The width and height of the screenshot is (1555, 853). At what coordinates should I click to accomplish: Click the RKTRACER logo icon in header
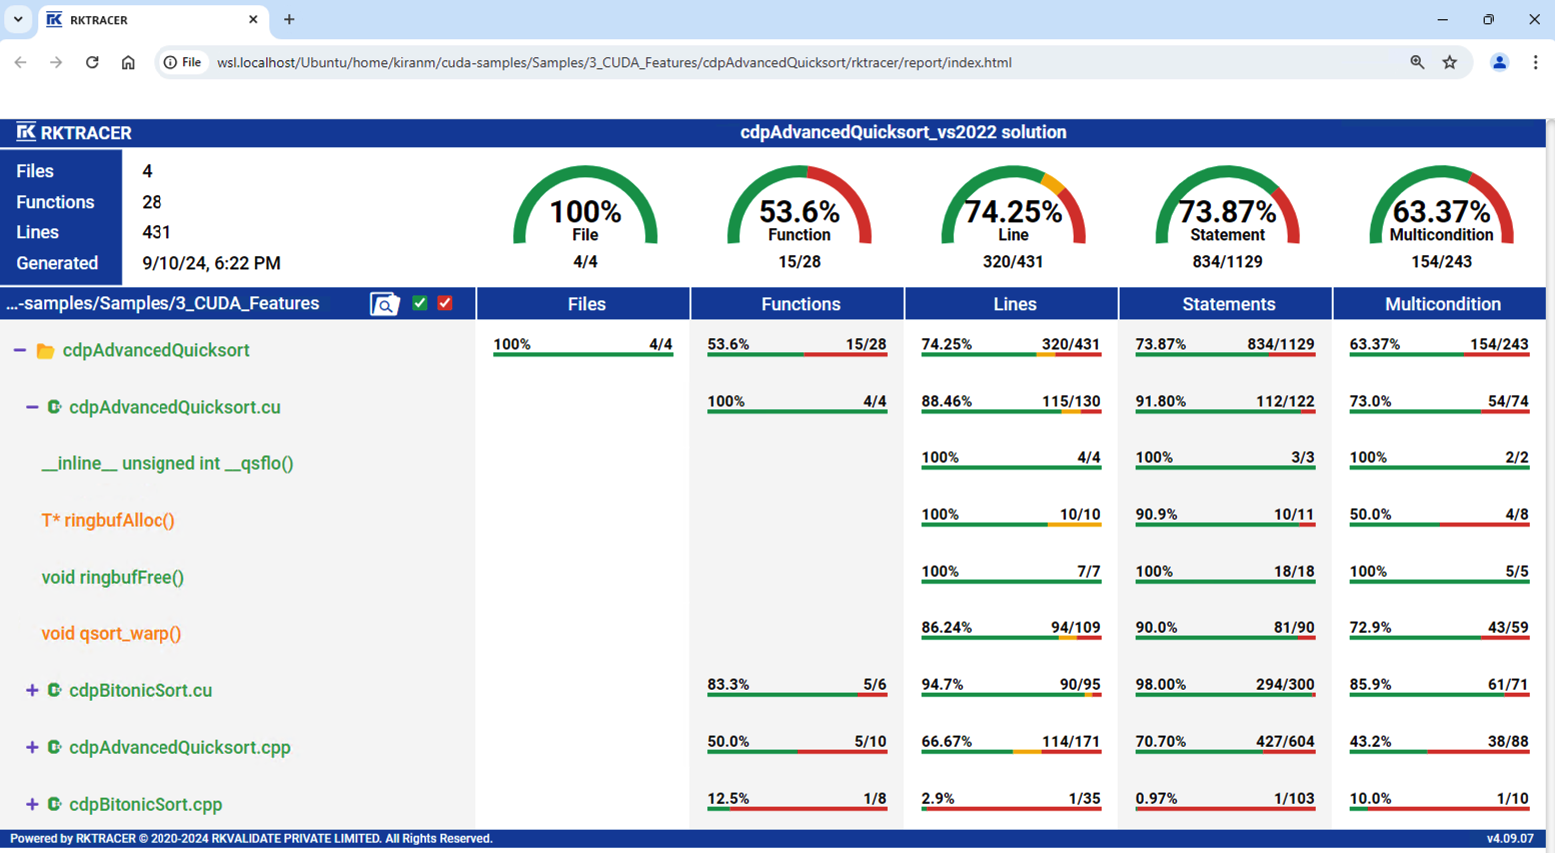coord(26,132)
